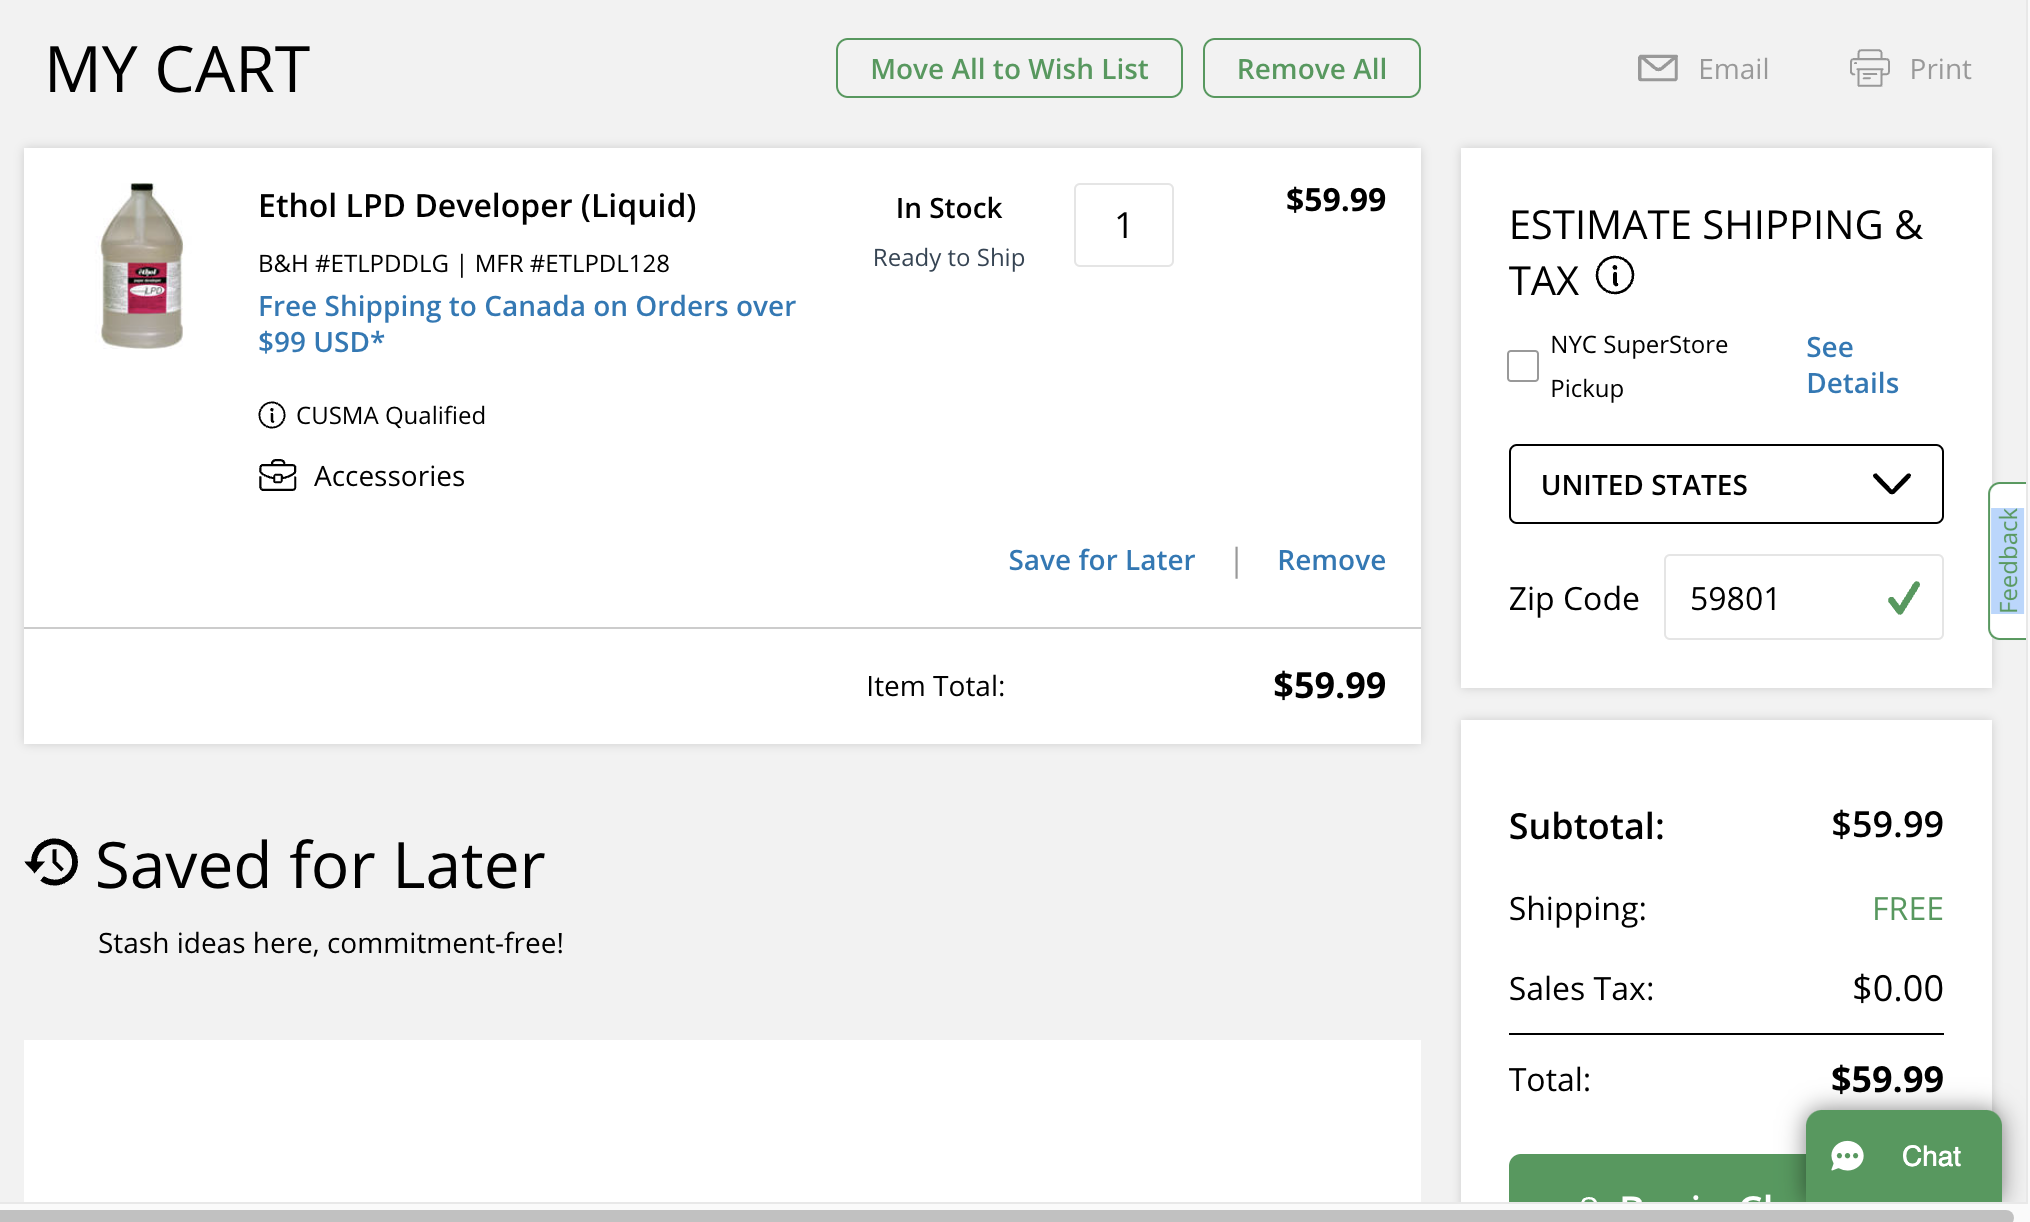The image size is (2030, 1222).
Task: Click the bottom horizontal scrollbar
Action: [x=1007, y=1214]
